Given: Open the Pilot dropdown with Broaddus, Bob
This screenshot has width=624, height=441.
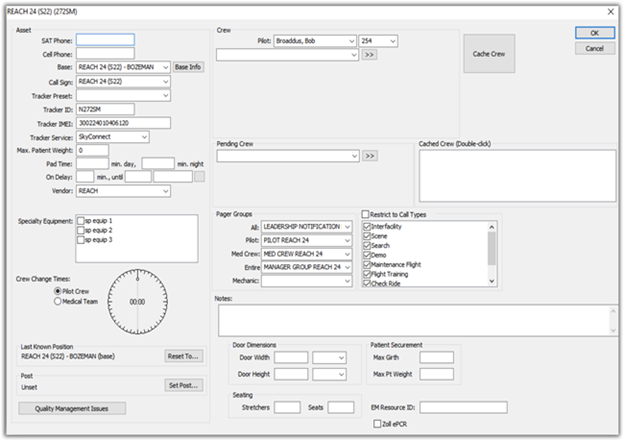Looking at the screenshot, I should tap(315, 41).
